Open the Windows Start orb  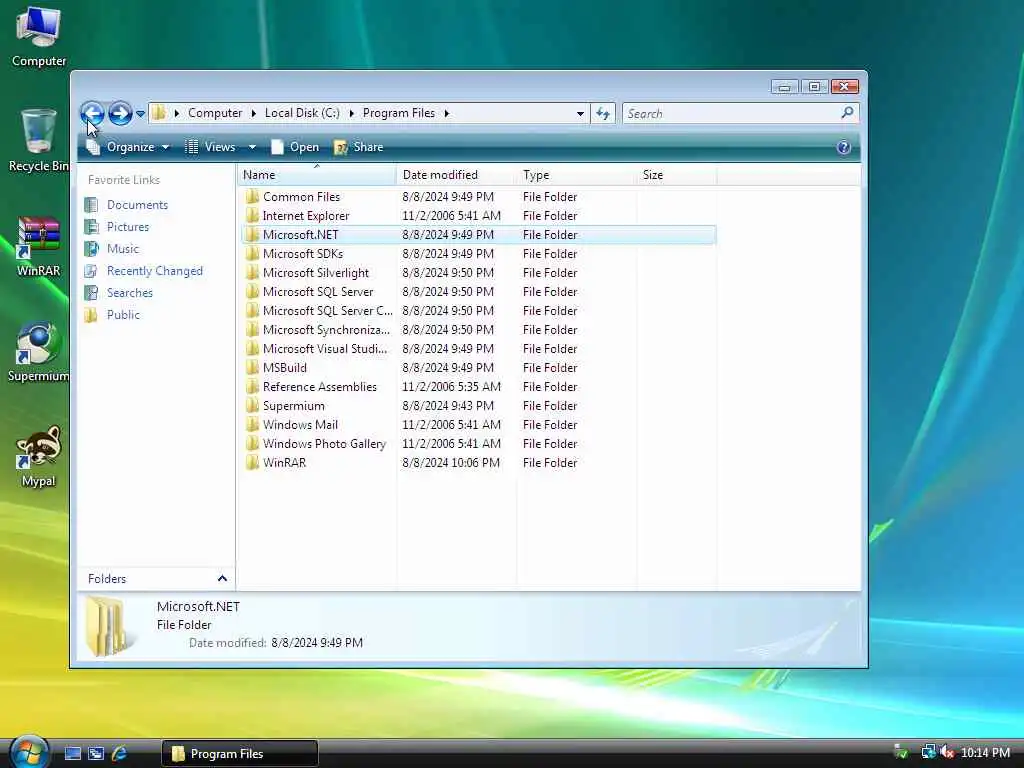29,752
